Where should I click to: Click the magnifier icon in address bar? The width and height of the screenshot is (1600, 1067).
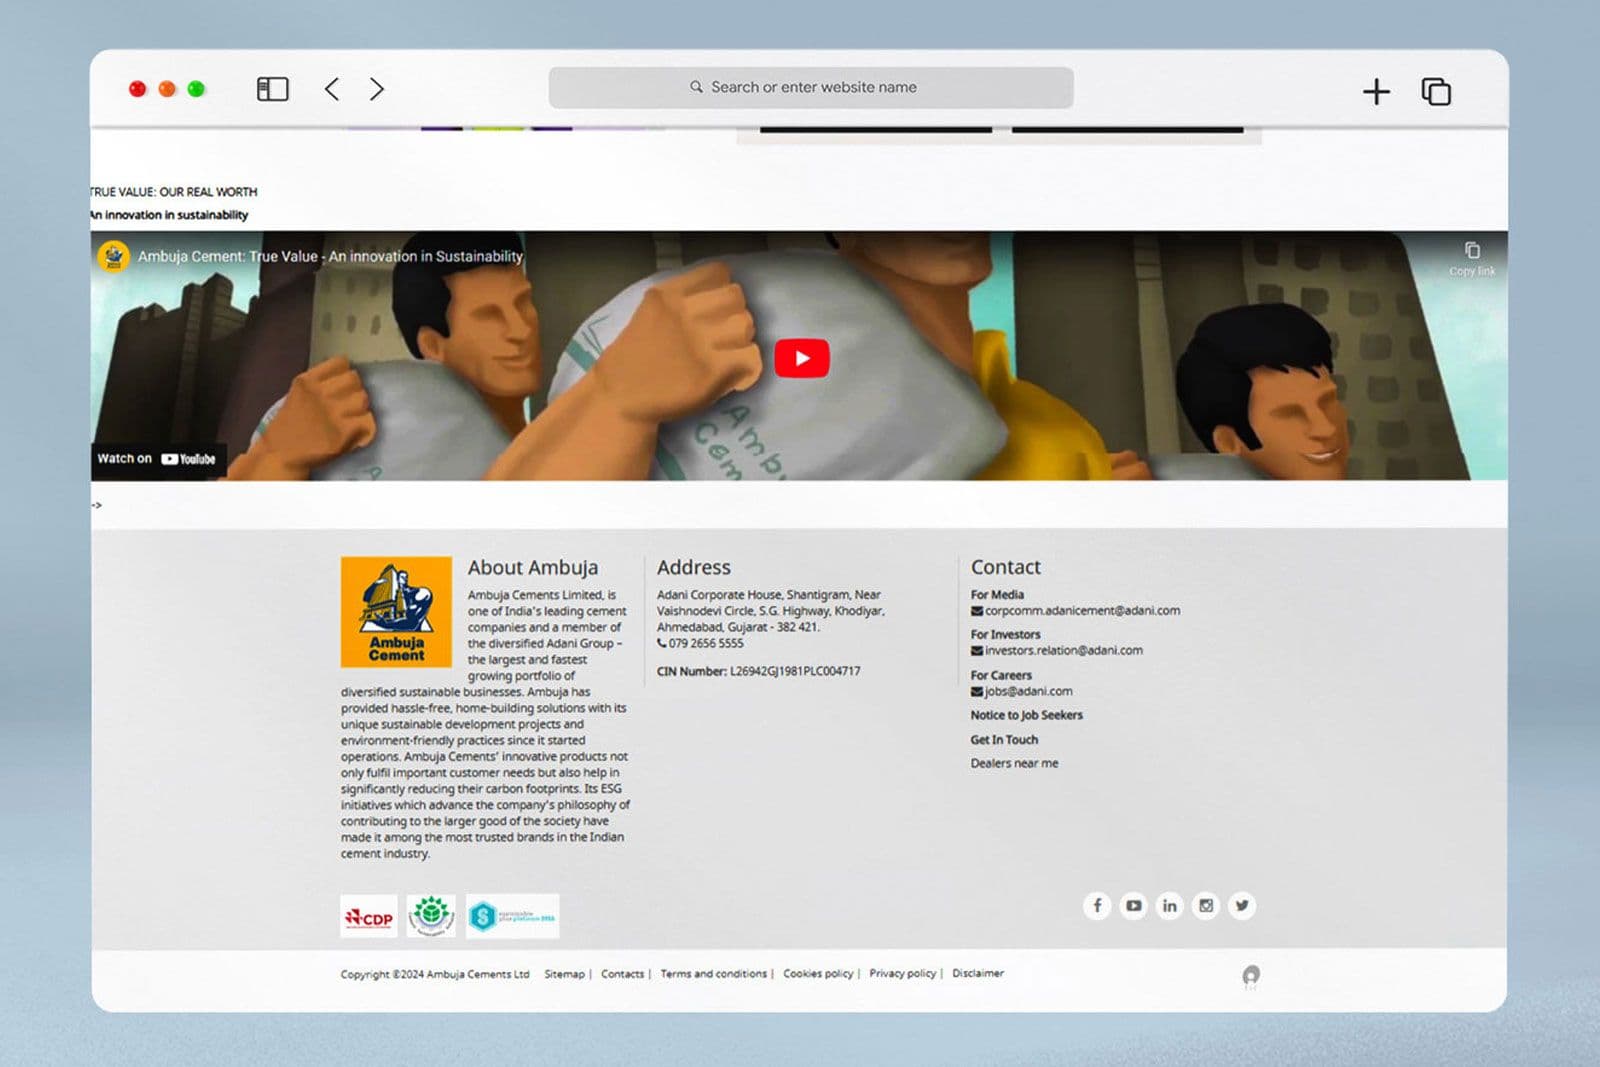pos(696,87)
